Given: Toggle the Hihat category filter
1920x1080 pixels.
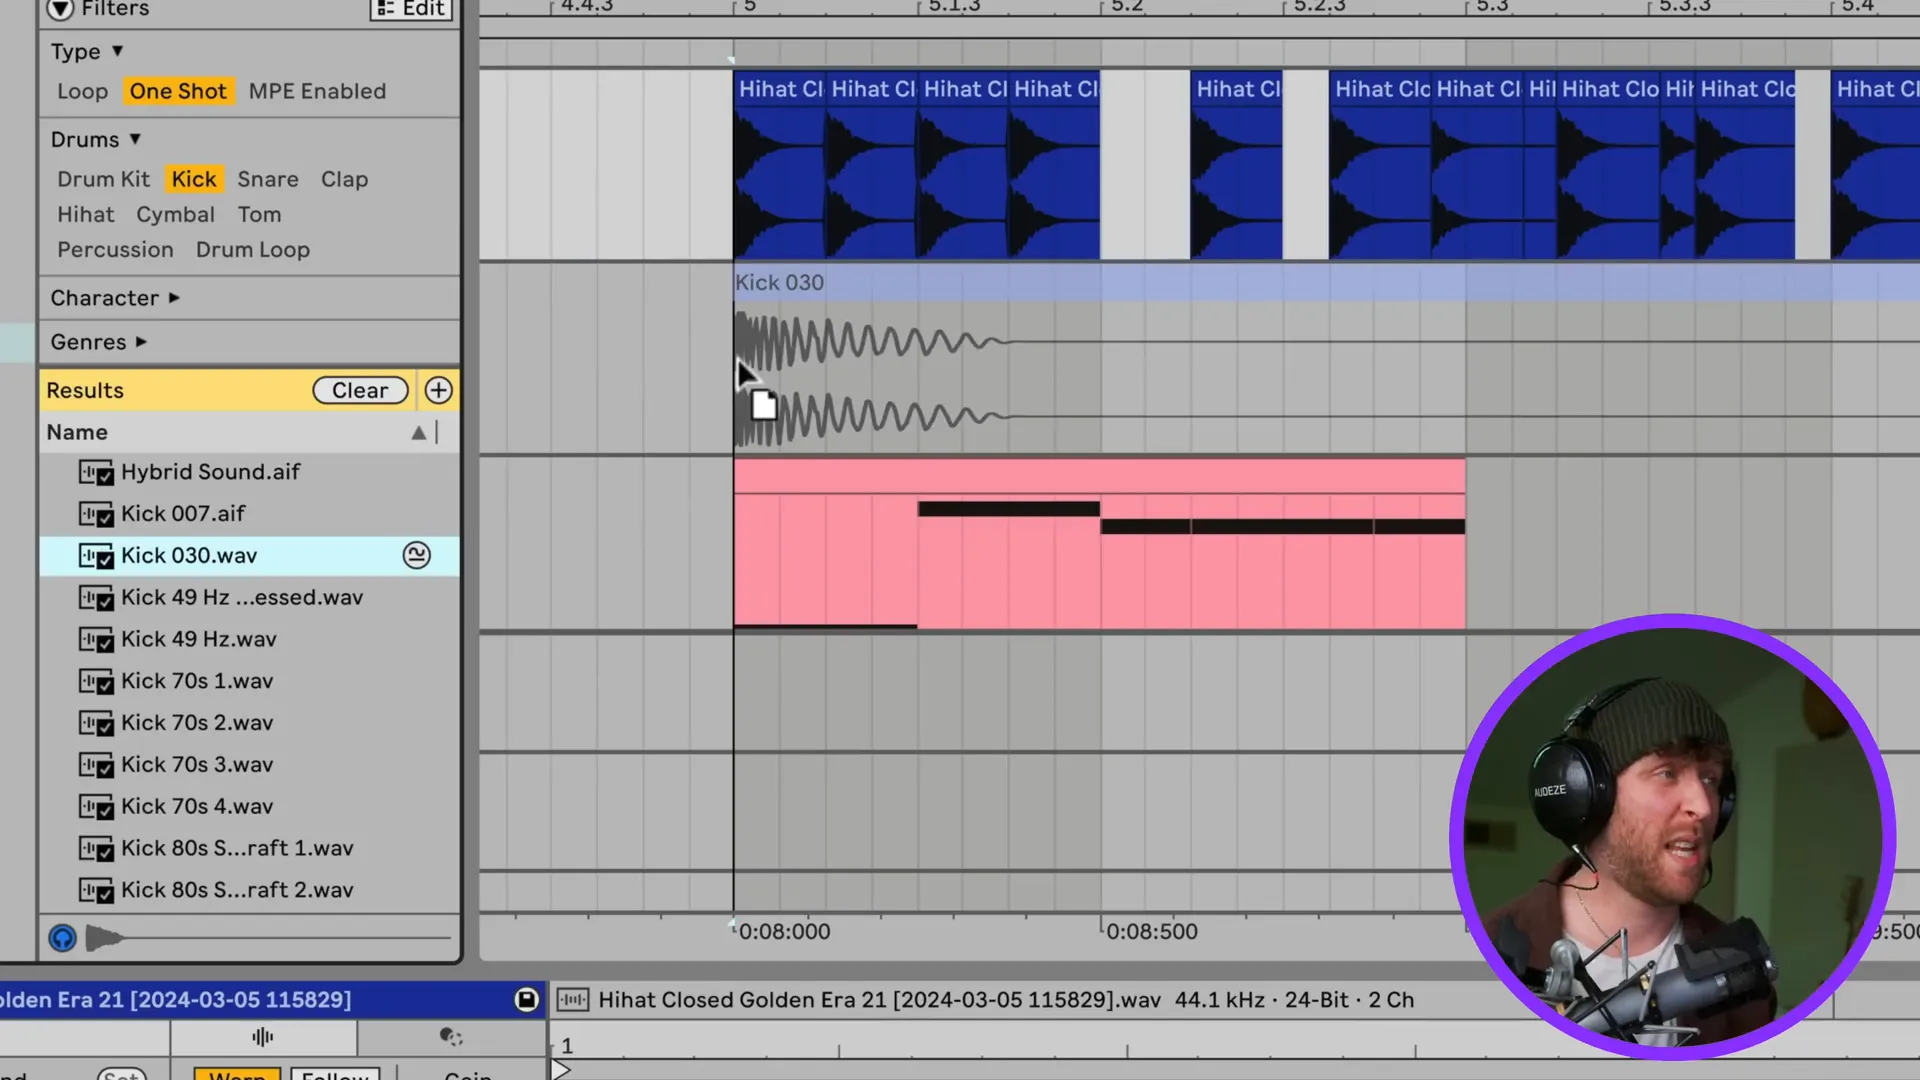Looking at the screenshot, I should 84,214.
